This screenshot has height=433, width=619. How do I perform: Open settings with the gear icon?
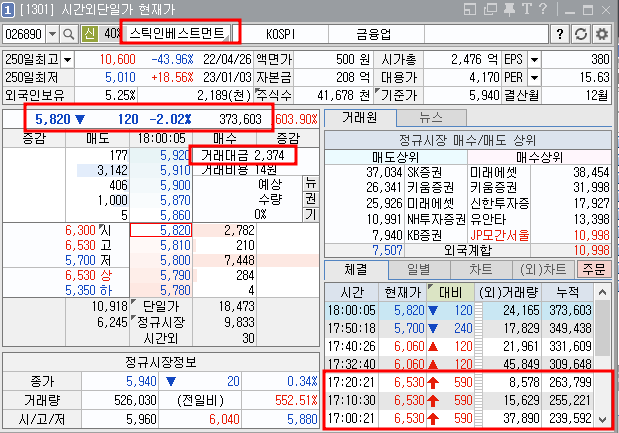click(602, 34)
